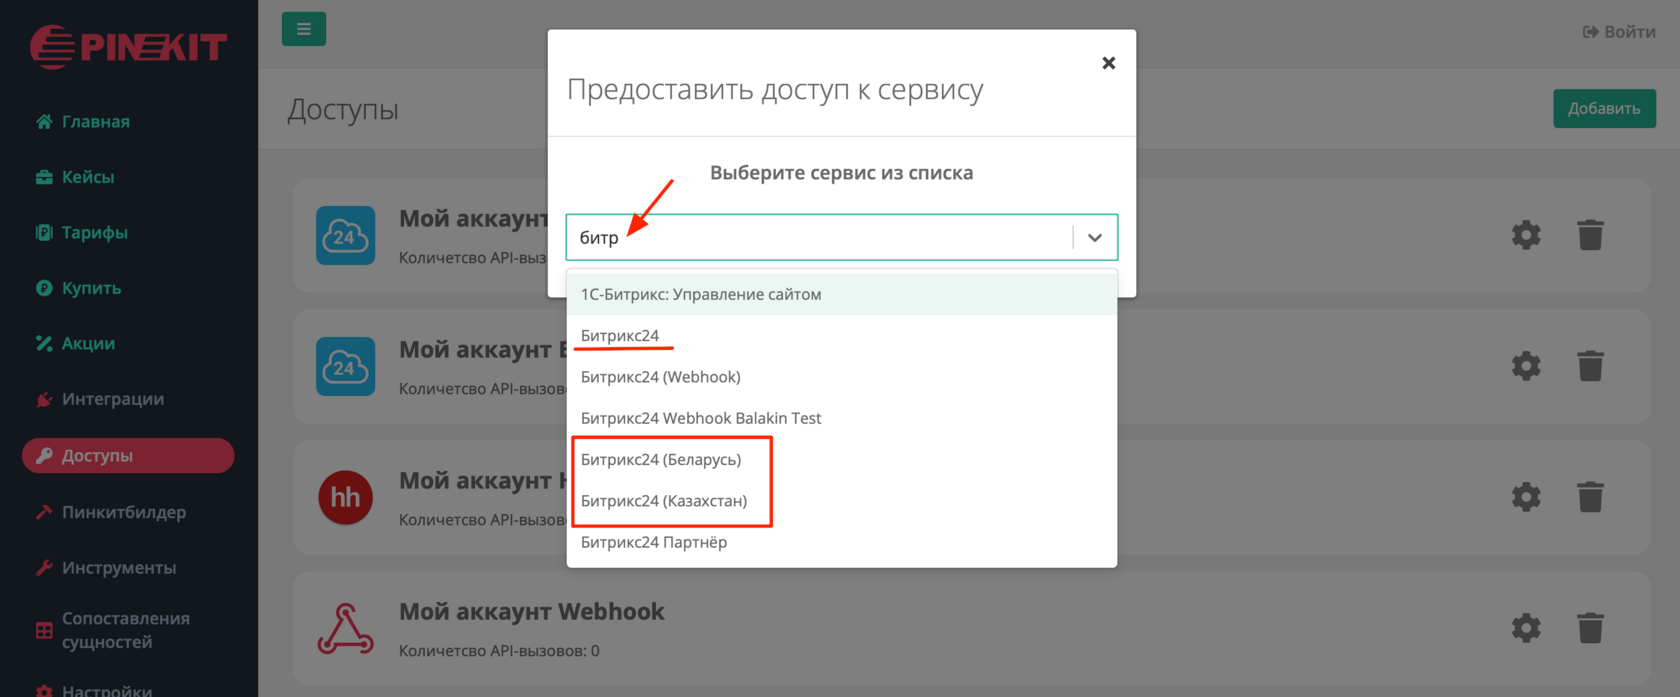Open settings gear for first account row

[x=1526, y=236]
